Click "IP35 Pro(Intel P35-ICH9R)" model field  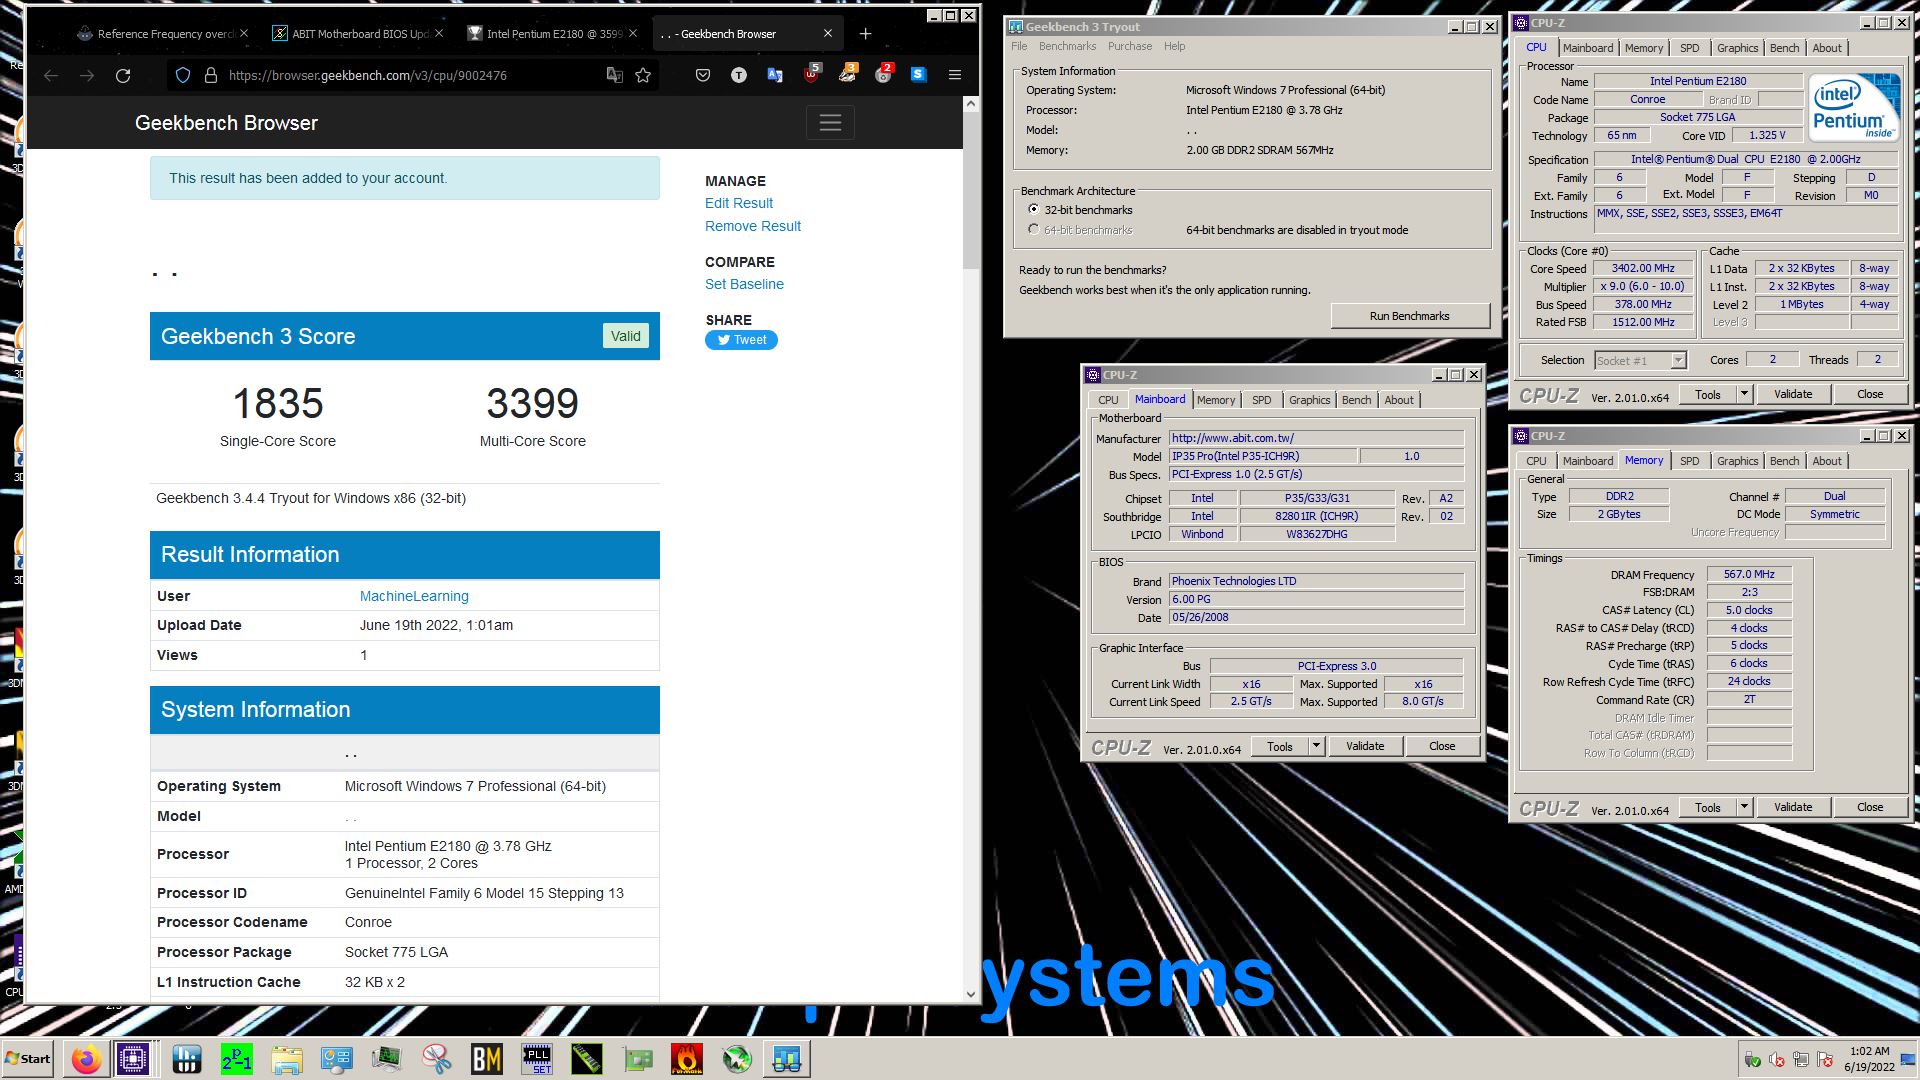click(1264, 456)
